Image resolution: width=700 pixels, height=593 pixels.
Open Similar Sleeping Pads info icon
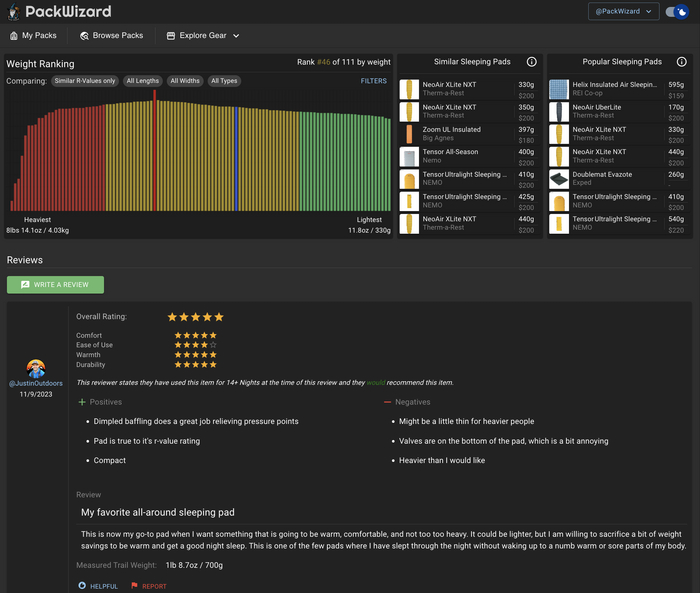tap(531, 62)
